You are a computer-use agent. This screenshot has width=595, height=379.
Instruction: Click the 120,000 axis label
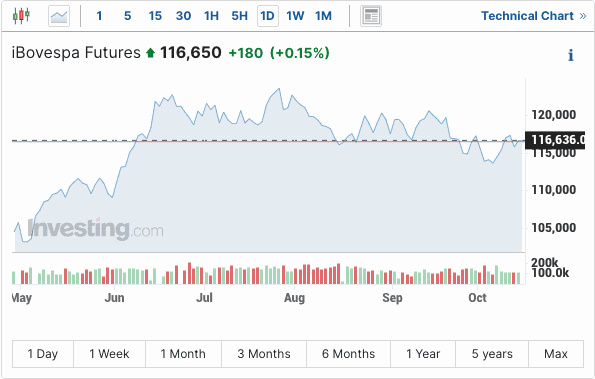[553, 115]
